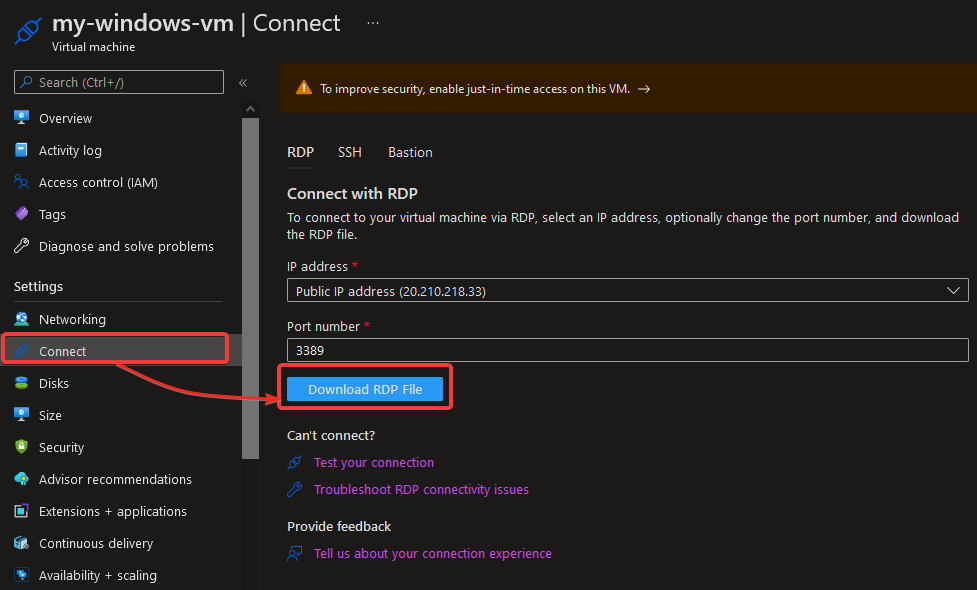
Task: Click the Activity log icon
Action: point(22,150)
